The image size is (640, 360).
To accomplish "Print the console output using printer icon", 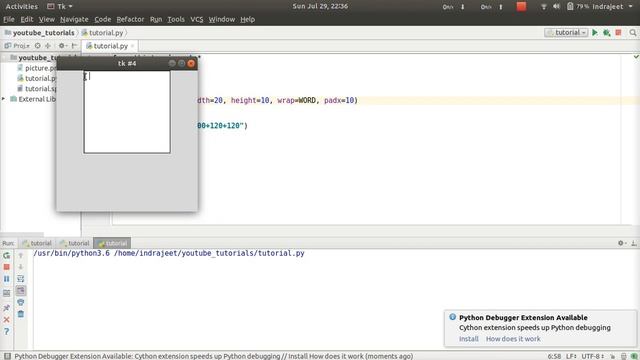I will (x=21, y=302).
